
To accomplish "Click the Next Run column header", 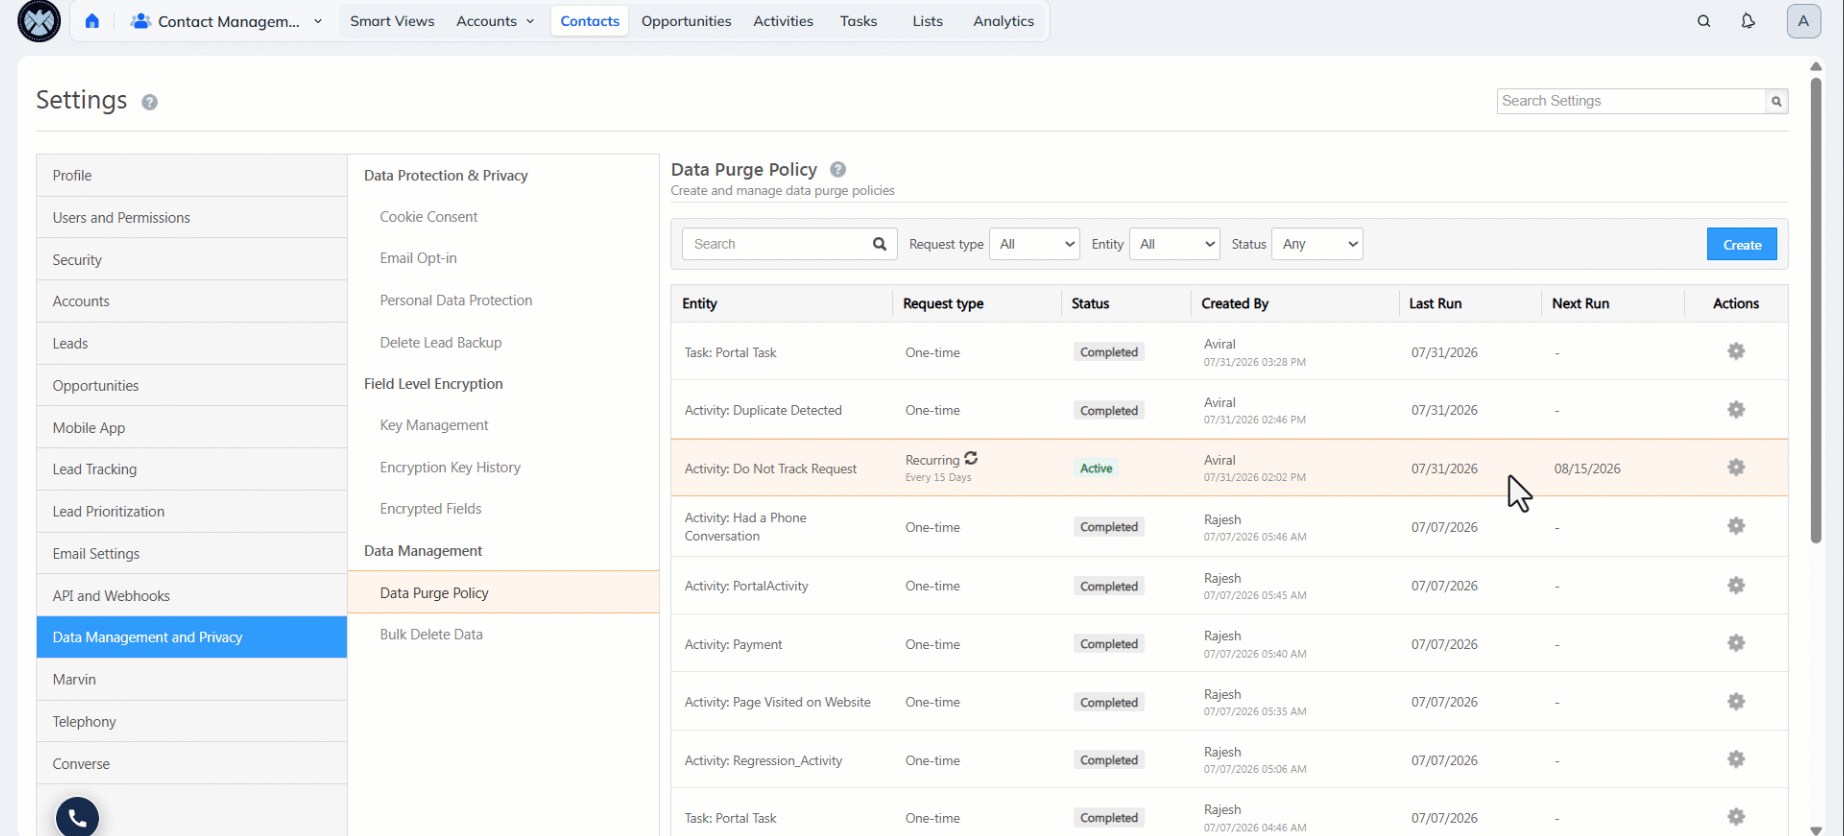I will pos(1580,303).
